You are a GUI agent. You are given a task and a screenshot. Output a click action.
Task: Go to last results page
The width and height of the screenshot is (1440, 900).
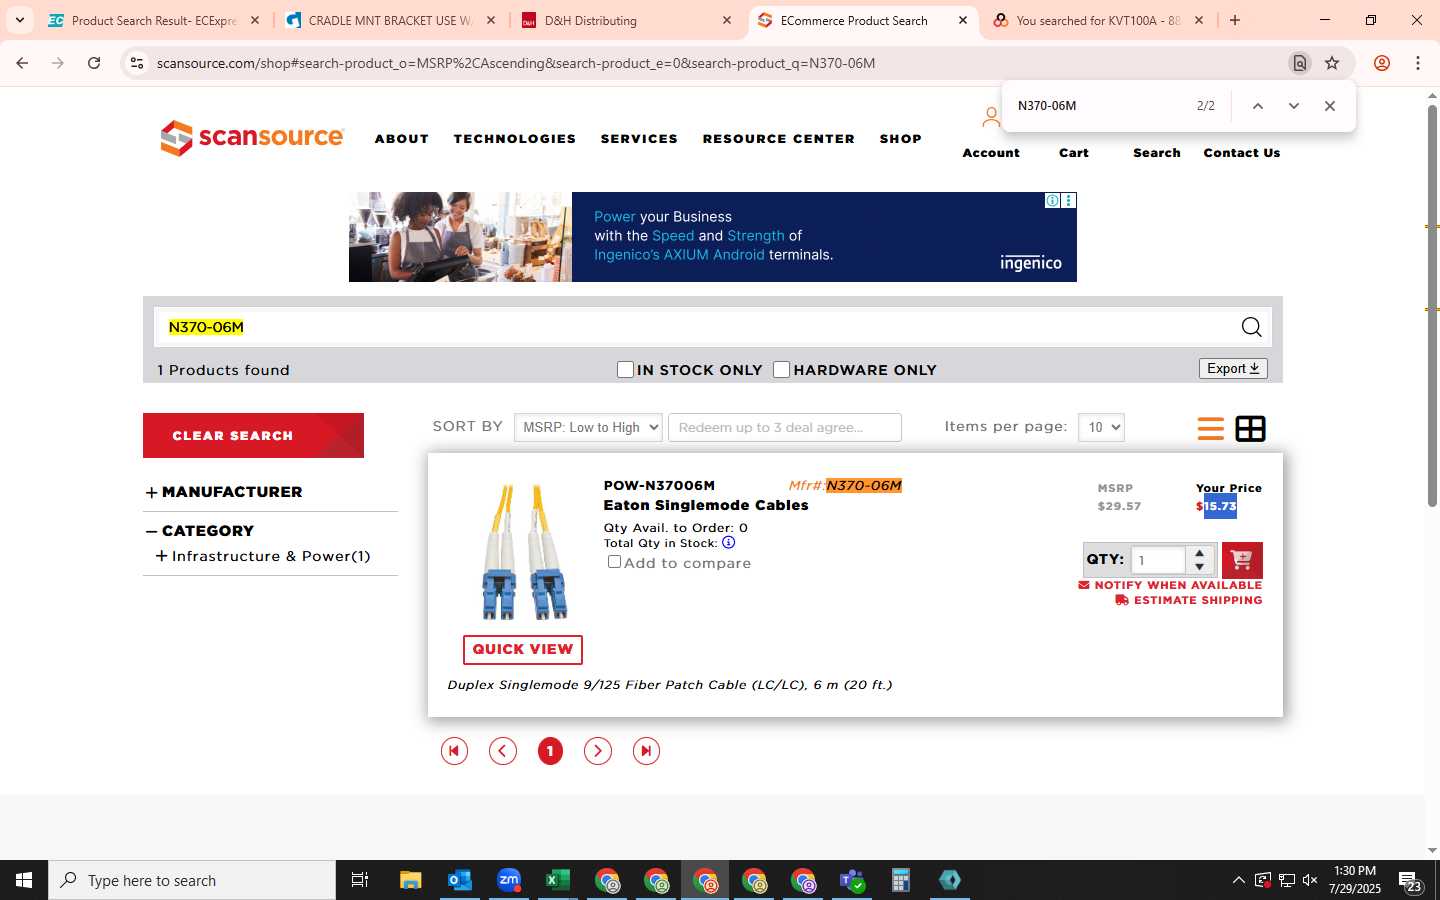click(646, 751)
